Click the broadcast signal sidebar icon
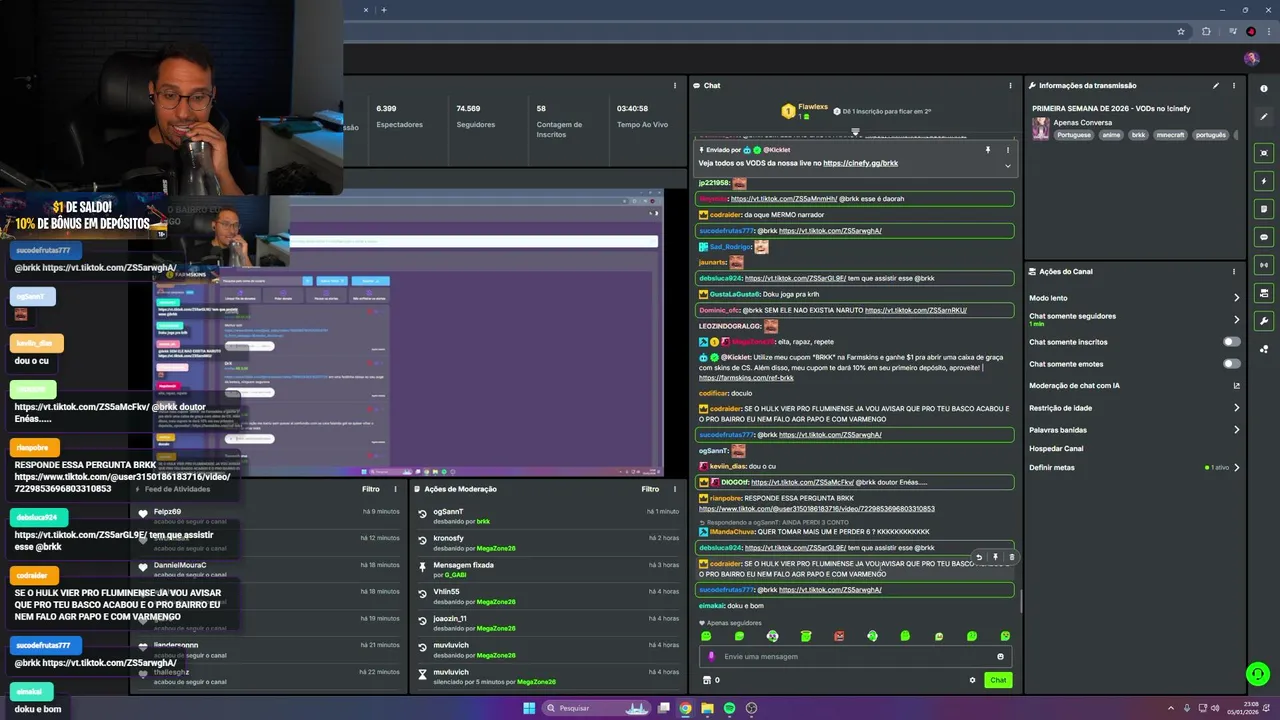 coord(1264,265)
